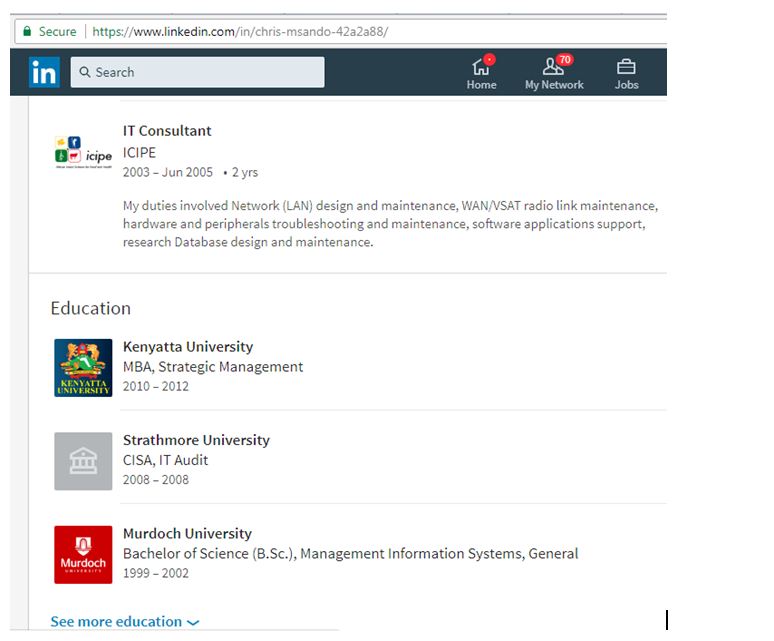Click the browser address bar URL
774x641 pixels.
(x=240, y=32)
